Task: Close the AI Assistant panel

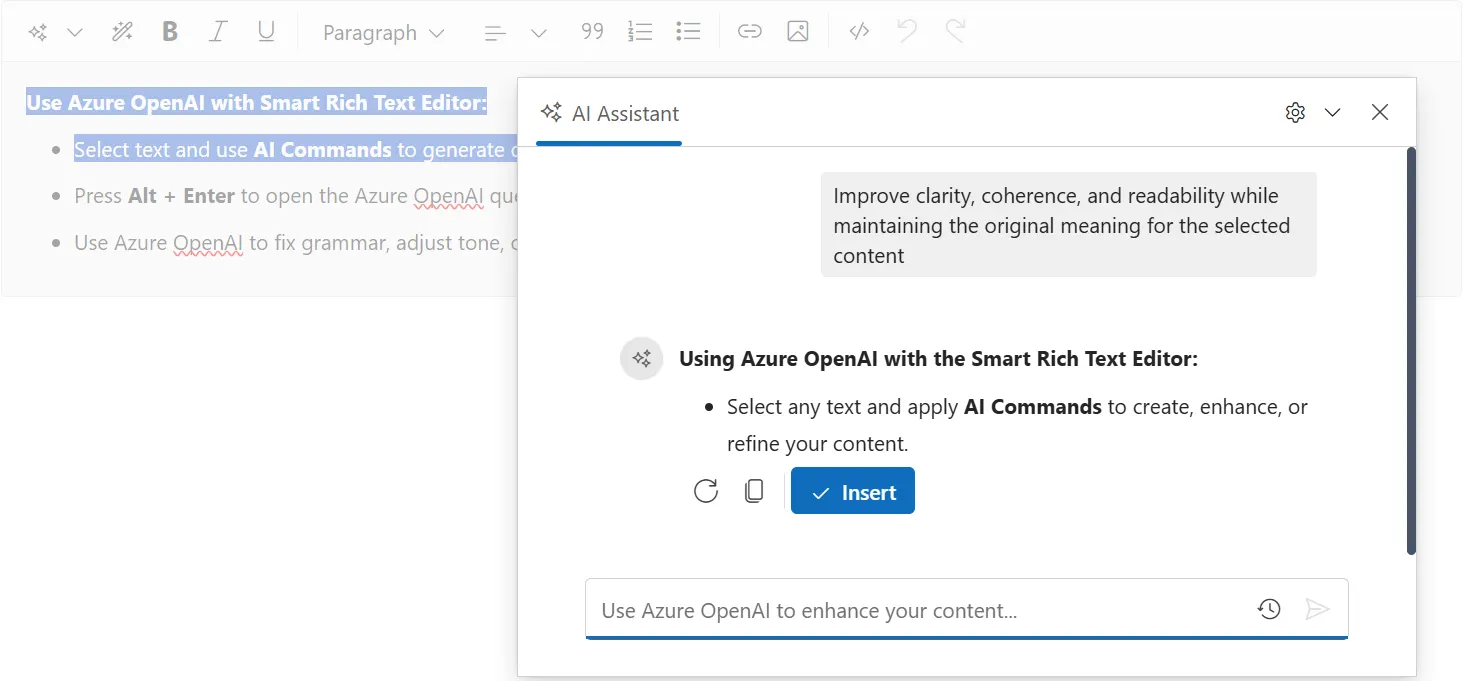Action: tap(1380, 112)
